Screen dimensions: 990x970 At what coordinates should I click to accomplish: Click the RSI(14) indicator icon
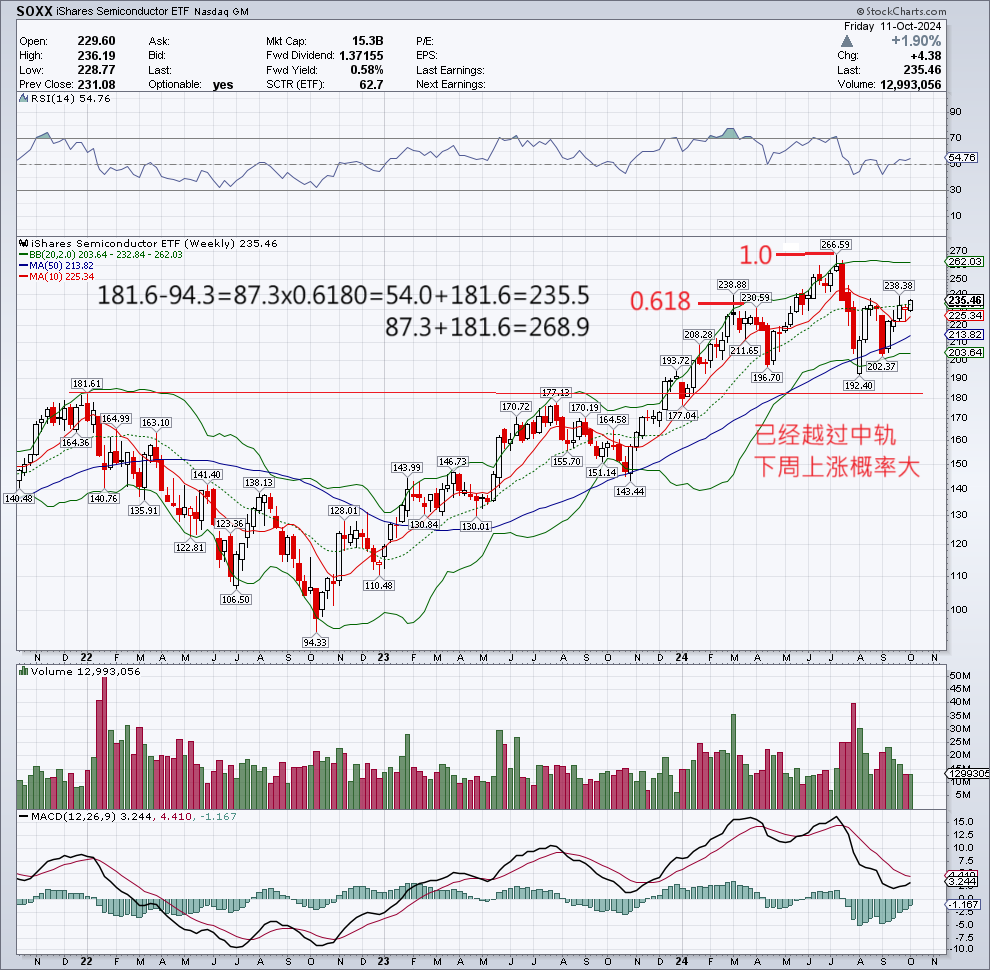point(23,99)
